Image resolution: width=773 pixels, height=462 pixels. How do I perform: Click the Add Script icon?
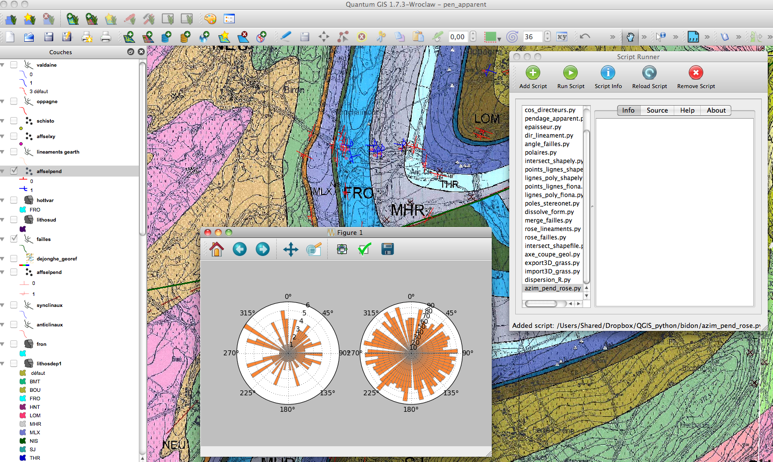[x=532, y=74]
